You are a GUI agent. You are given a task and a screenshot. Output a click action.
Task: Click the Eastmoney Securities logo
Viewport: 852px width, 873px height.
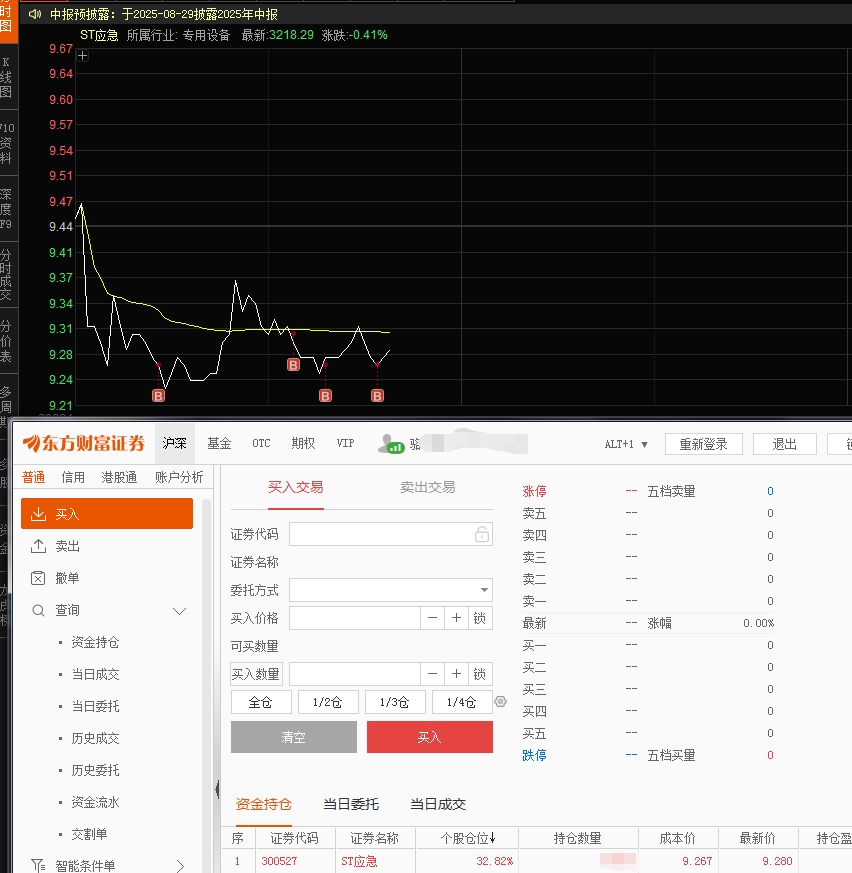84,443
